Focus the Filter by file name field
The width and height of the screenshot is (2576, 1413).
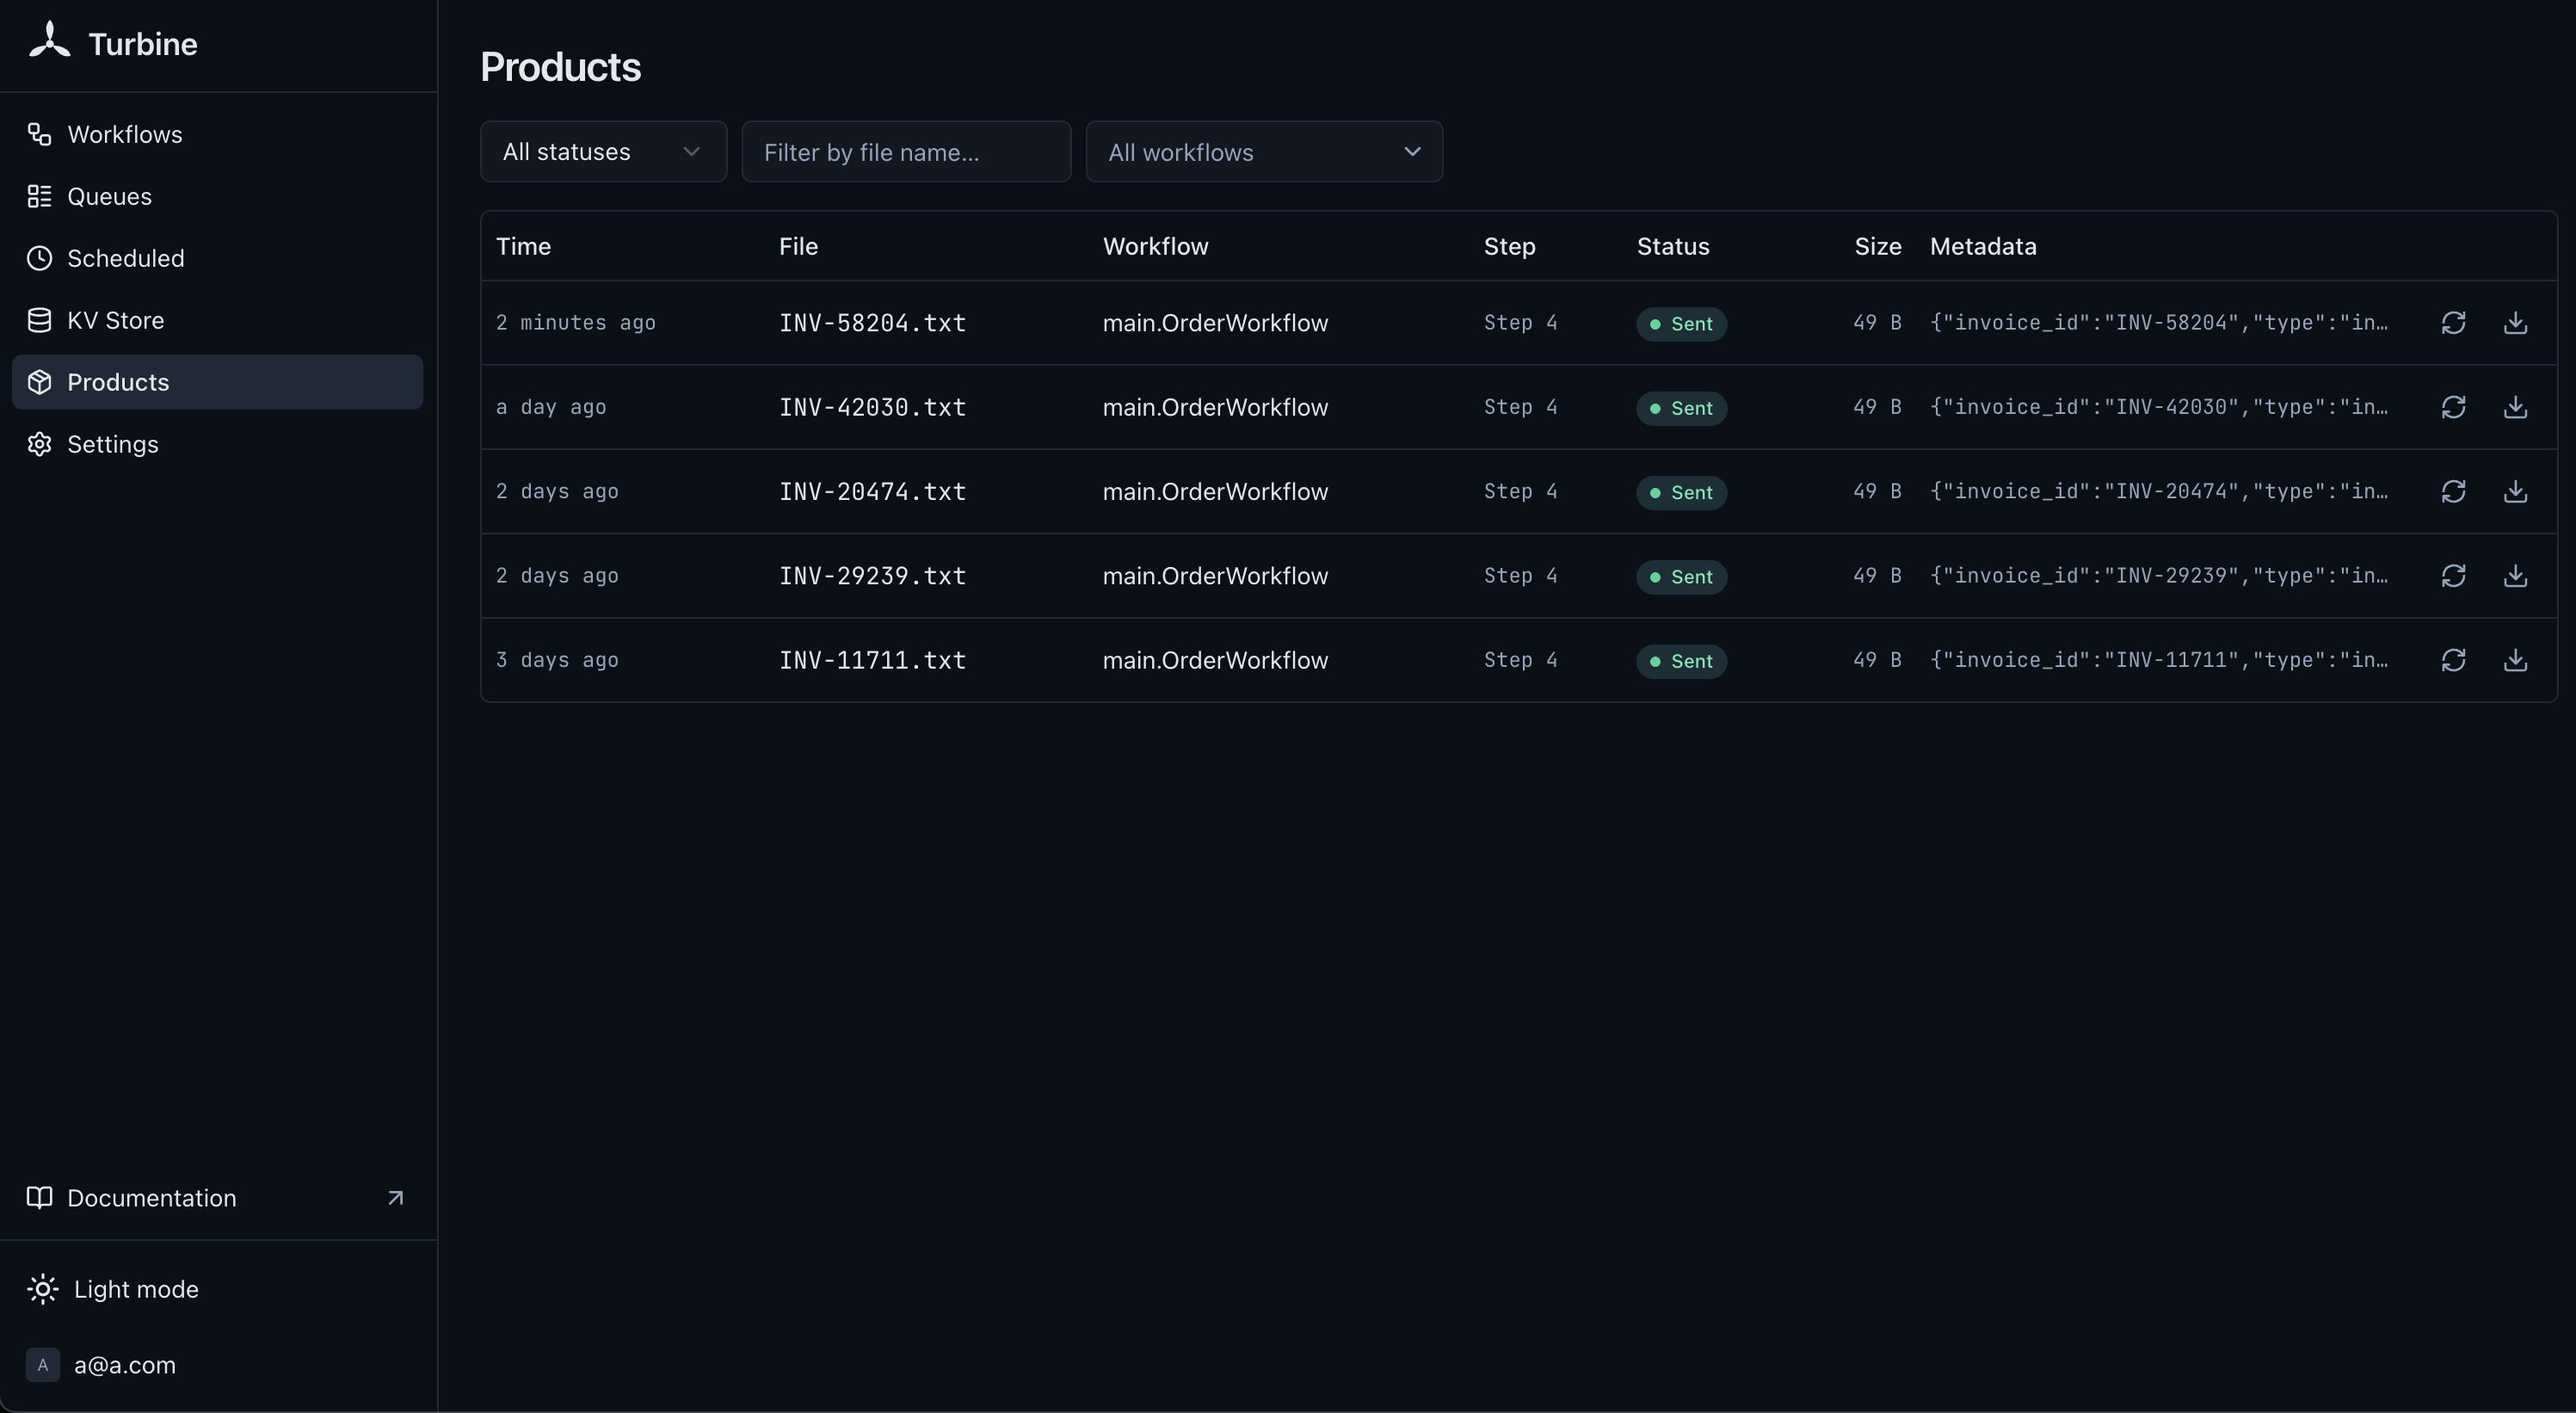click(906, 152)
